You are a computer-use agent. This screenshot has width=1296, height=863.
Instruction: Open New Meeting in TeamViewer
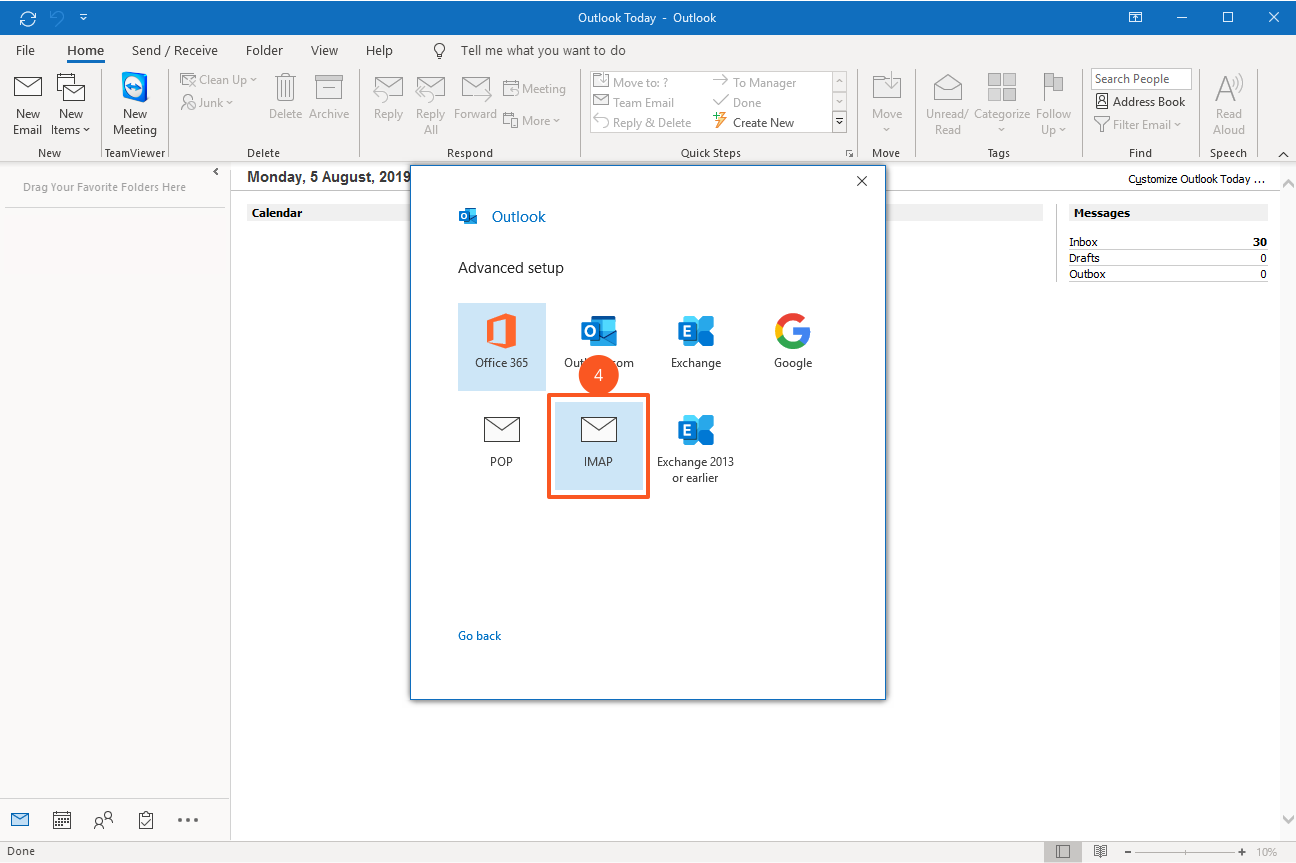[x=134, y=104]
